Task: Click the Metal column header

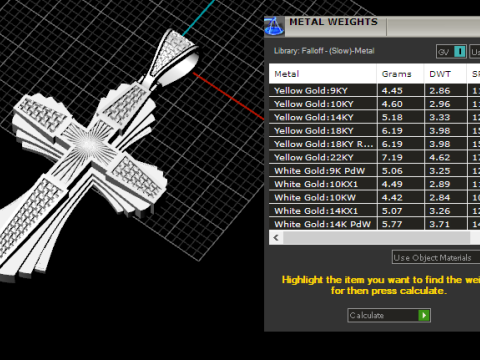Action: coord(323,74)
